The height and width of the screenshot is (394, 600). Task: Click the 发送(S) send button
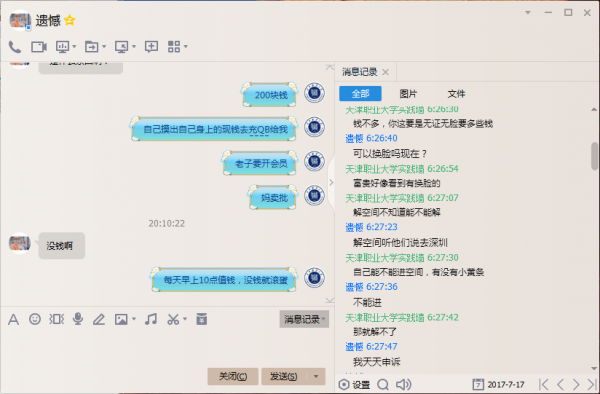285,376
